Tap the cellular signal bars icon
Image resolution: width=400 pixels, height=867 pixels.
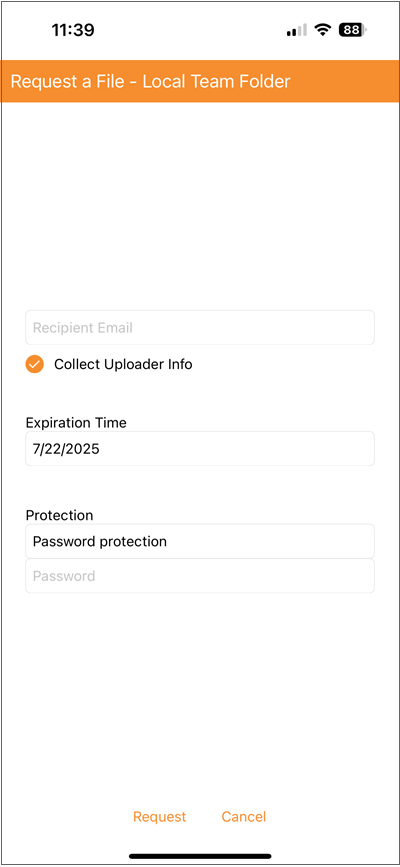click(297, 30)
